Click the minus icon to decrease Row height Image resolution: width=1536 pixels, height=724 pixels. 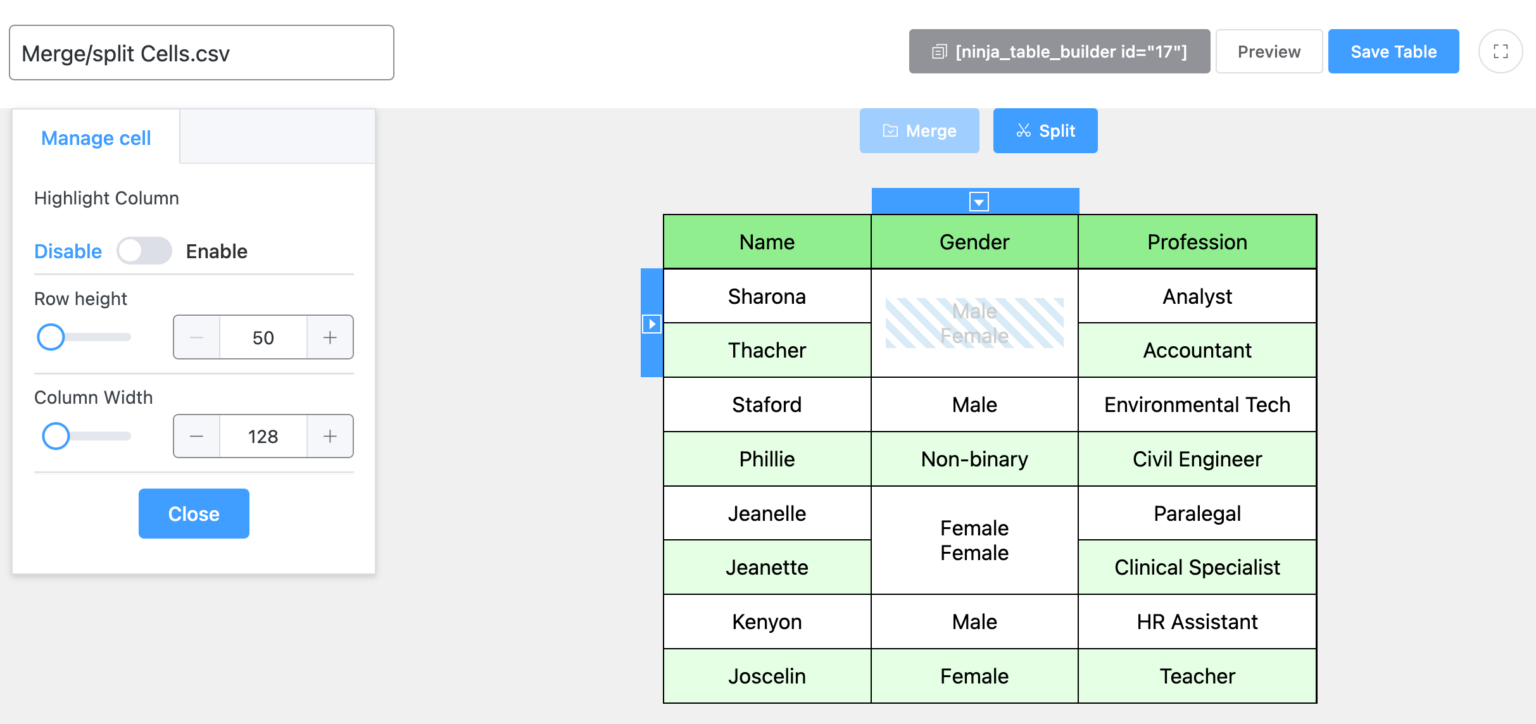point(196,337)
